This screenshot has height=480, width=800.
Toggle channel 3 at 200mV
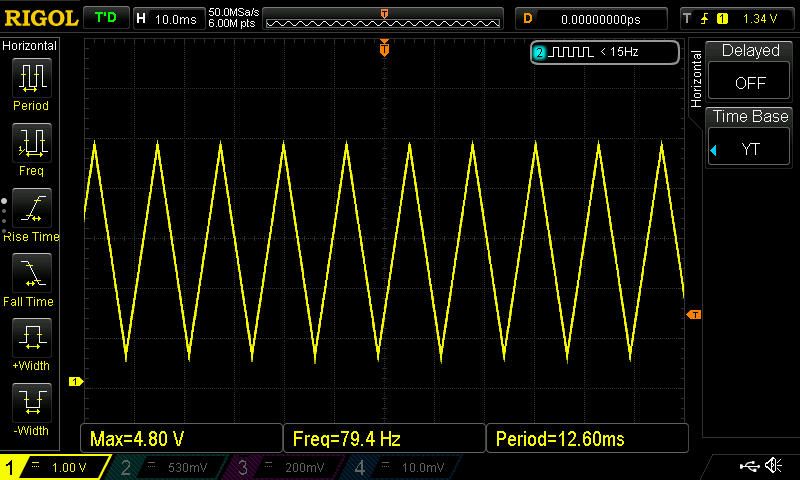point(286,467)
